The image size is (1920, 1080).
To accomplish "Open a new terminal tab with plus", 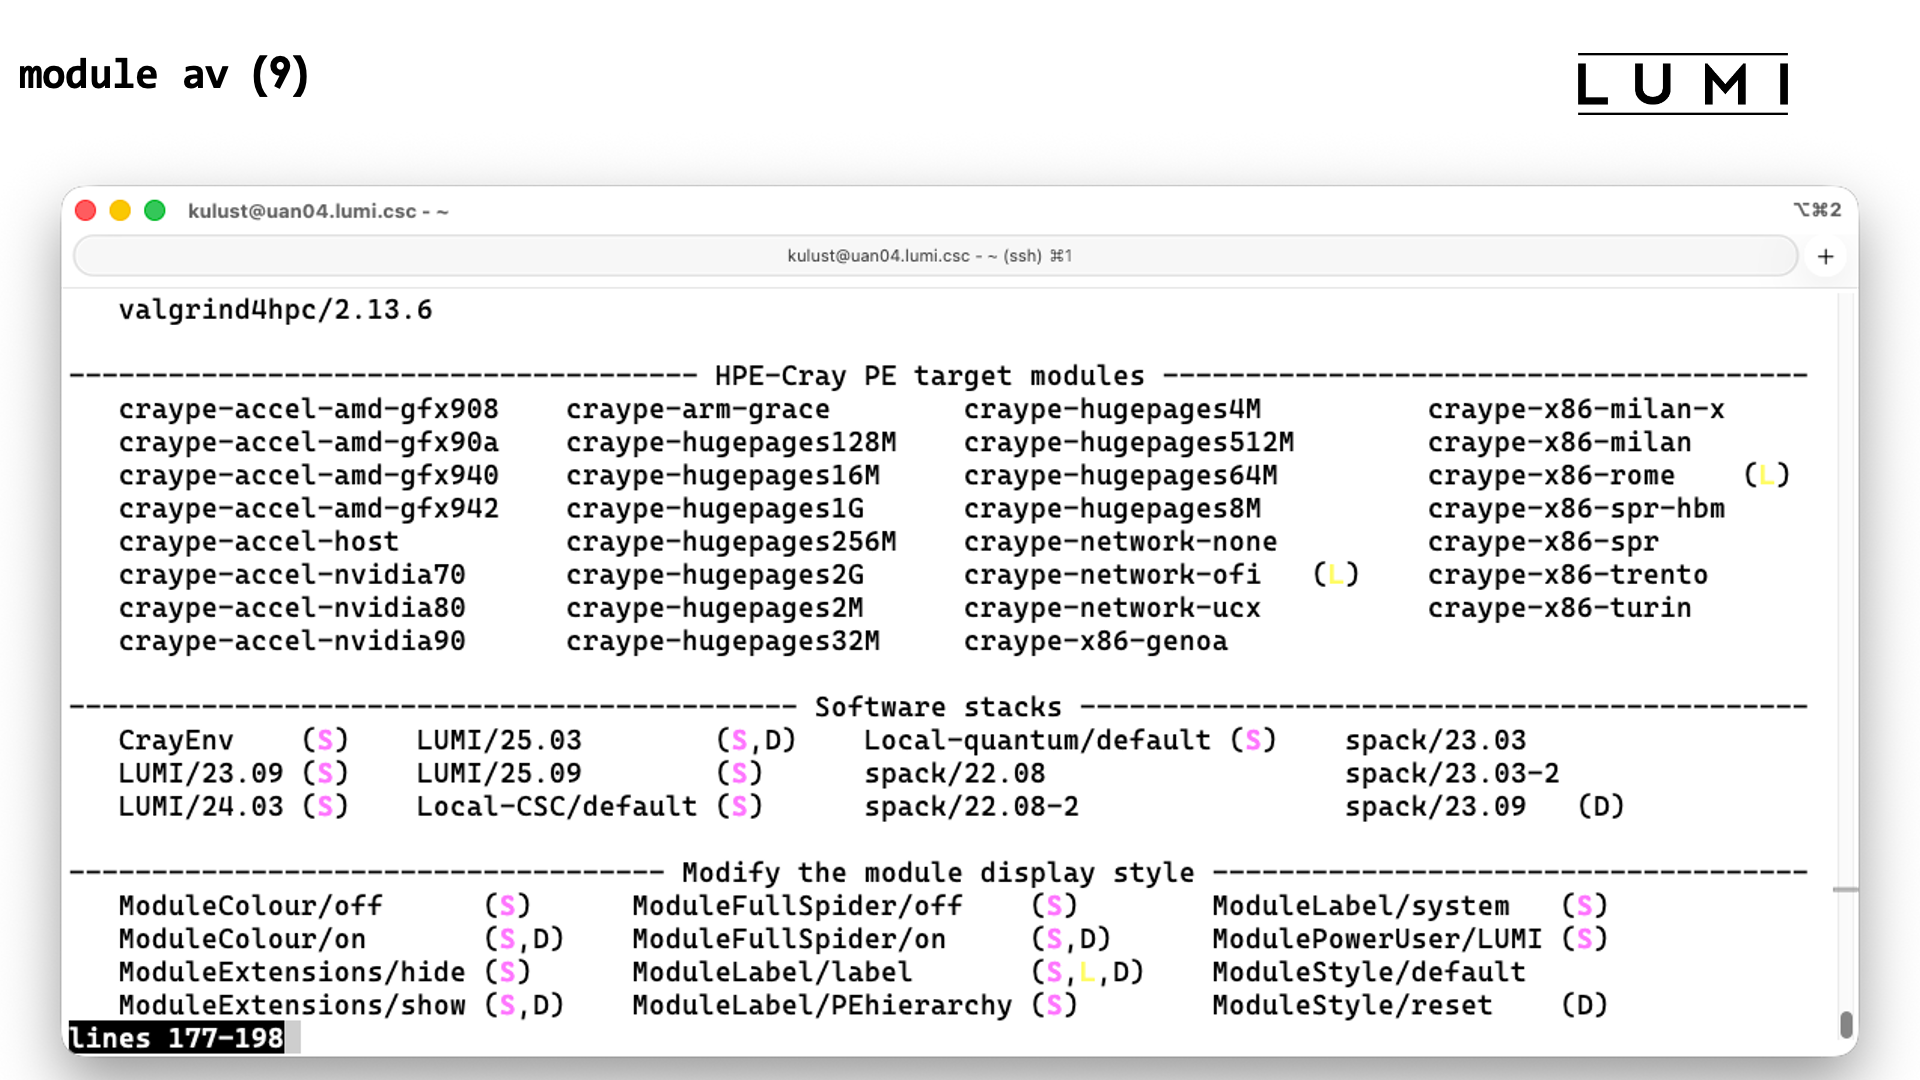I will click(x=1825, y=257).
